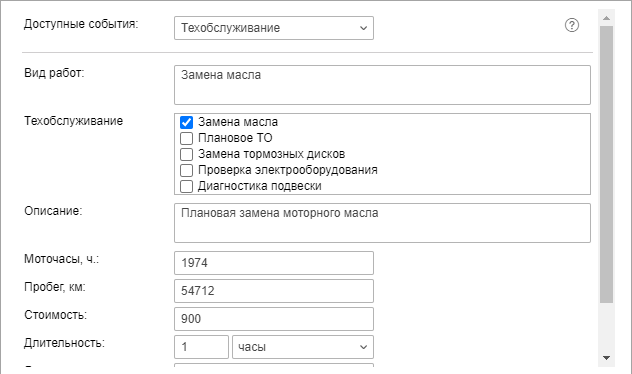Click the scrollbar up arrow
Screen dimensions: 632x374
coord(606,18)
